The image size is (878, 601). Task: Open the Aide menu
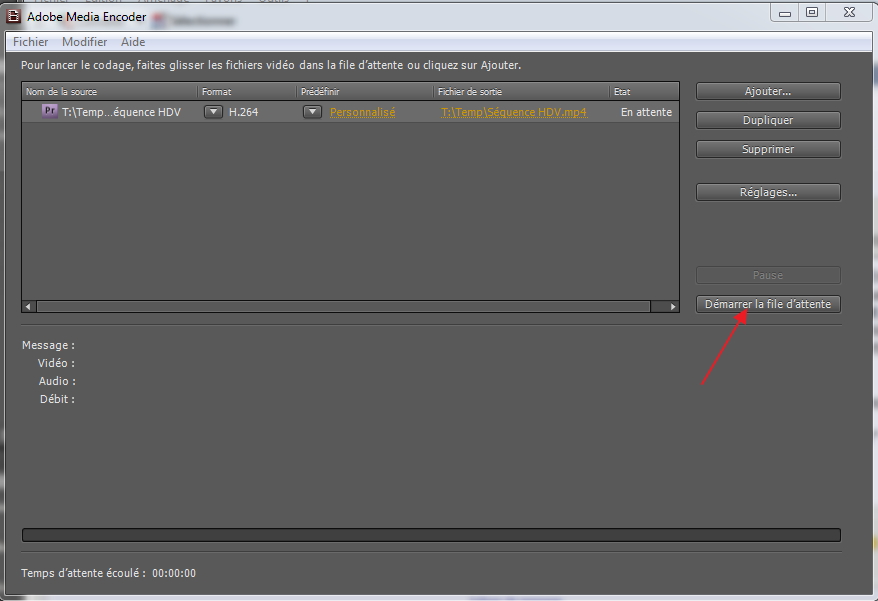pyautogui.click(x=133, y=42)
